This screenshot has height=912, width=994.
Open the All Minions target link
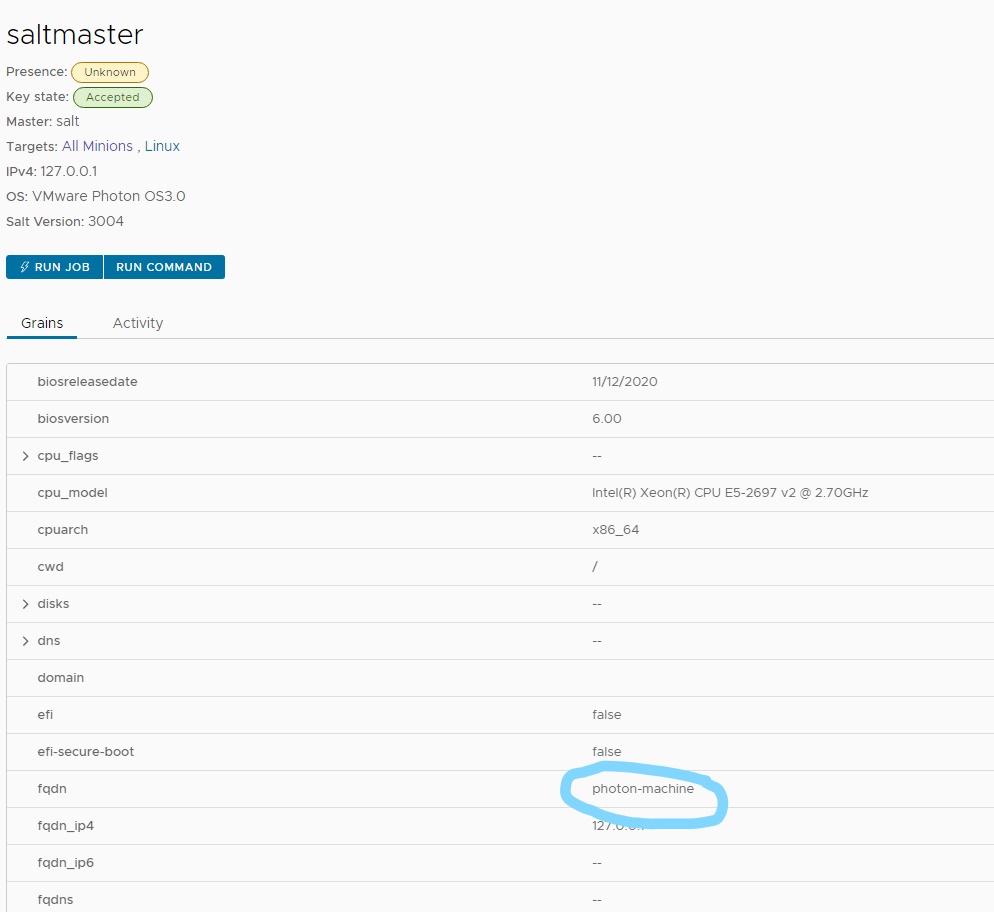tap(97, 146)
